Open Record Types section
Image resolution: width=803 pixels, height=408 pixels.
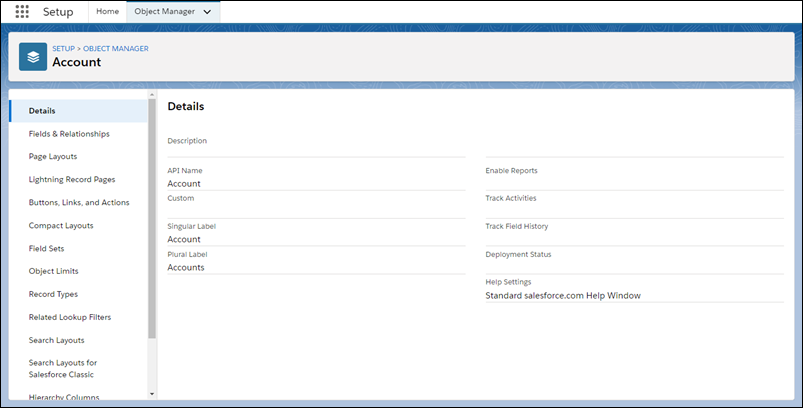(53, 294)
